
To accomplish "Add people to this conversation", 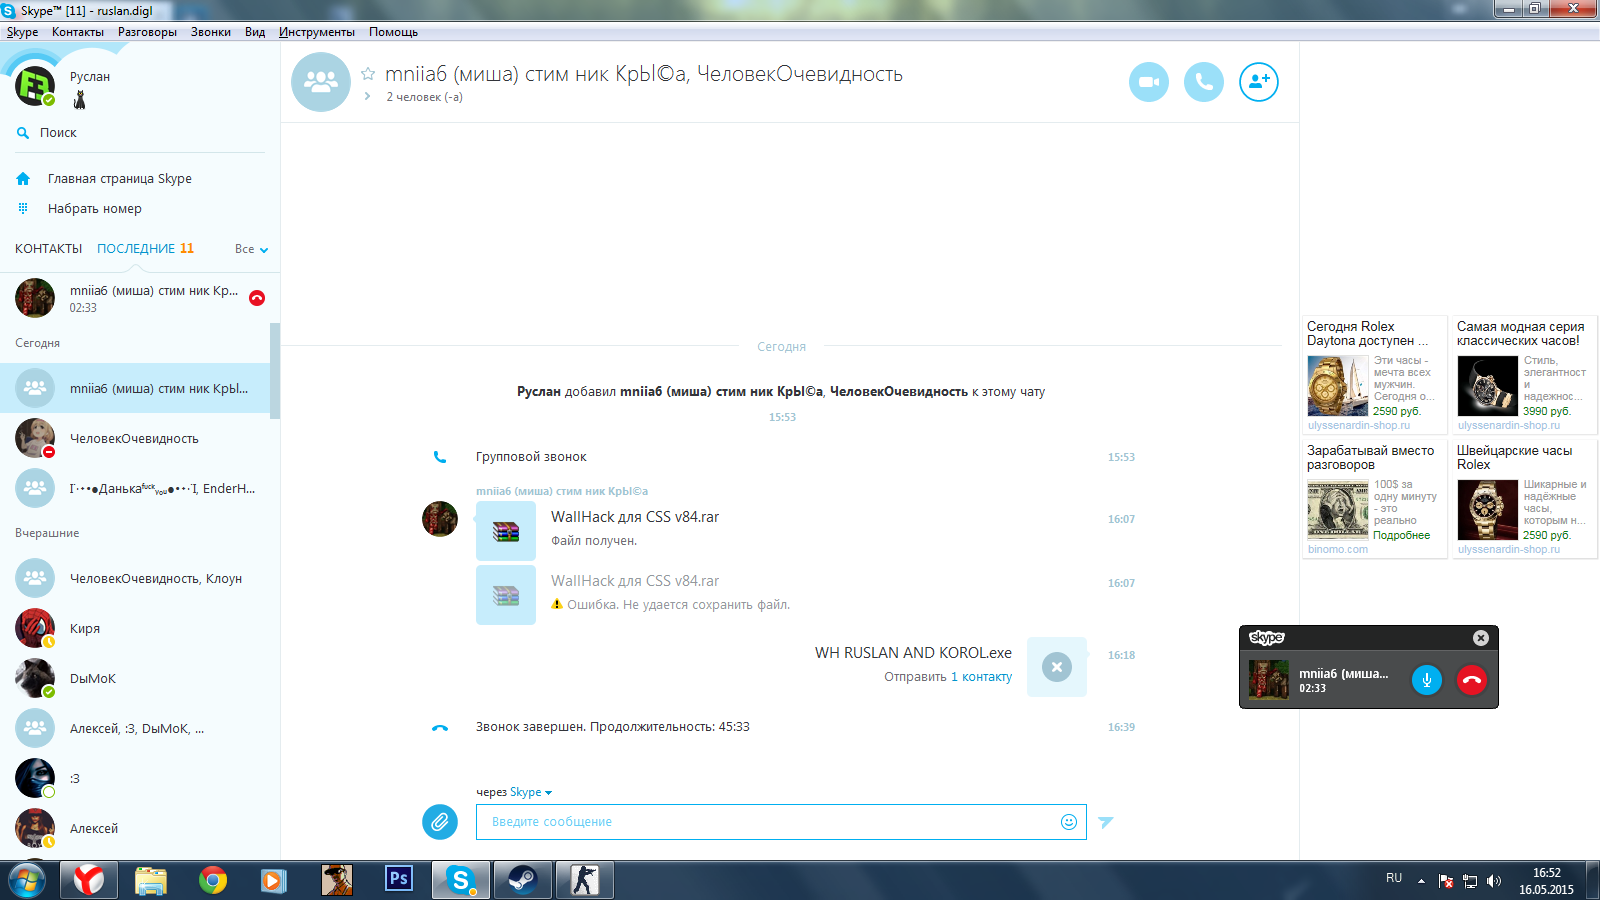I will click(1259, 82).
